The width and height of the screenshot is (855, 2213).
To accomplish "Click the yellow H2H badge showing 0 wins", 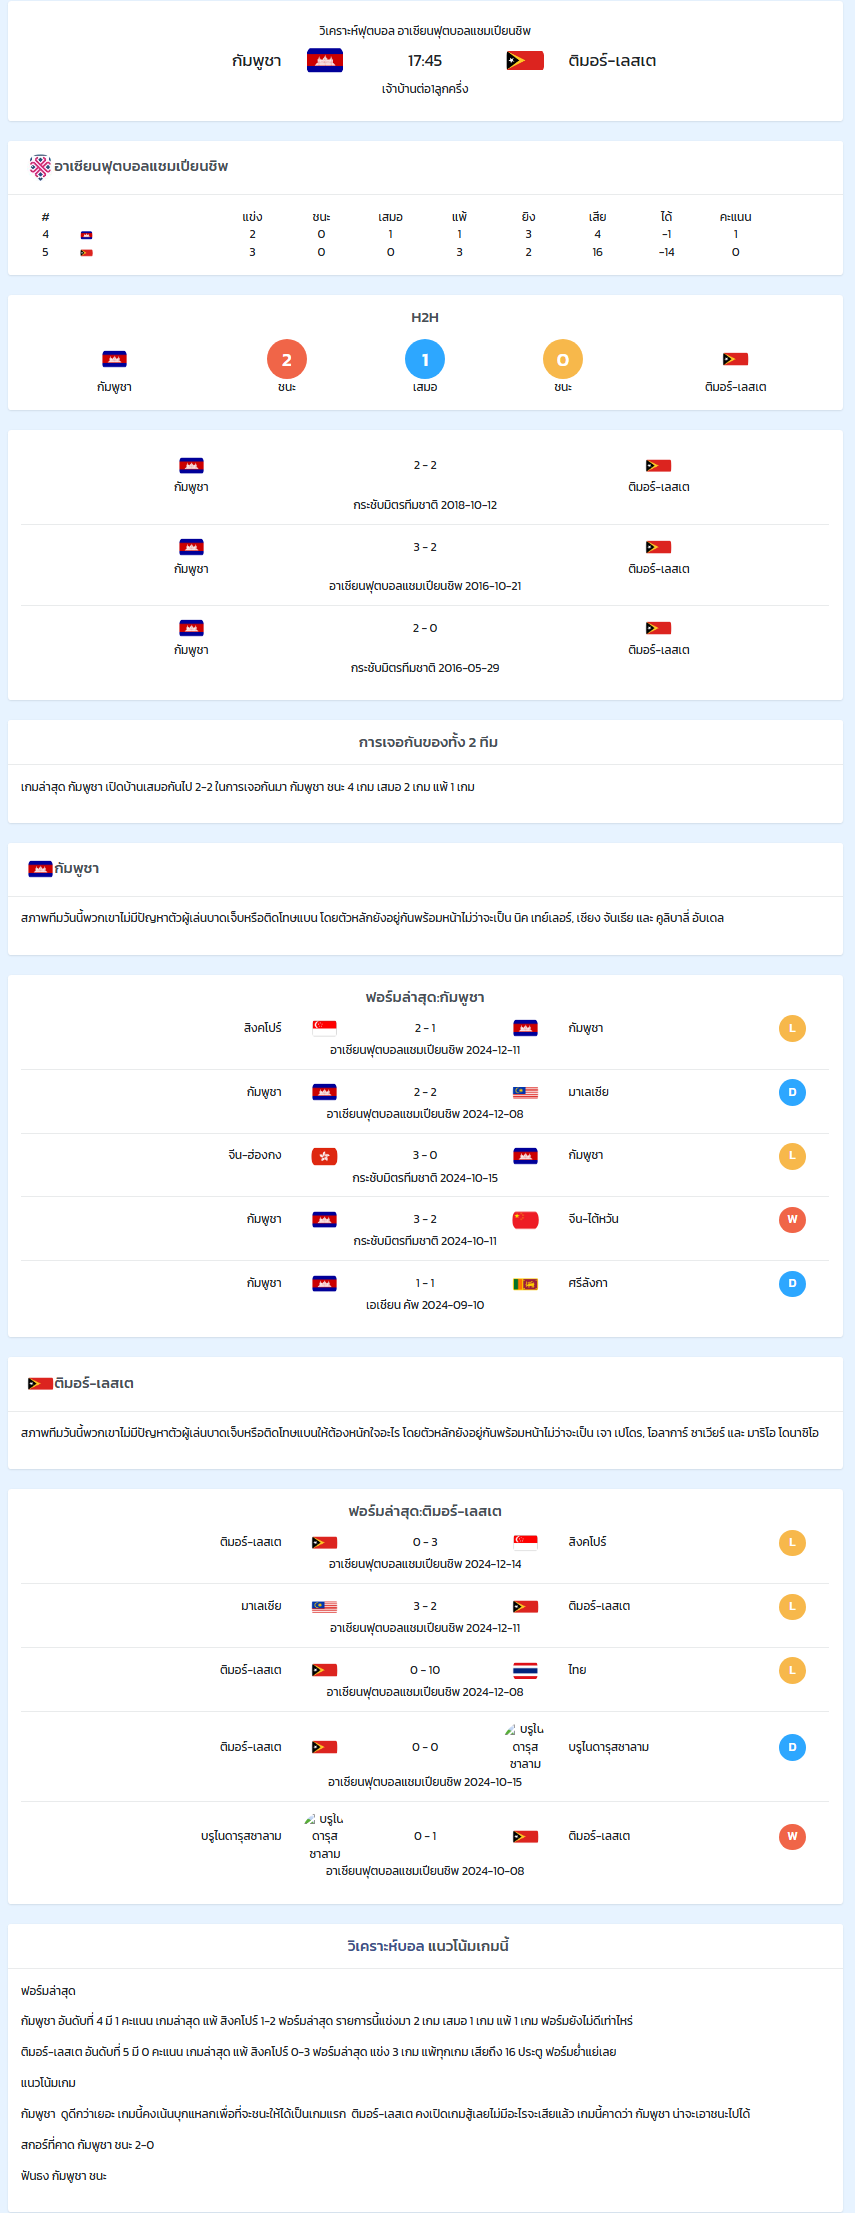I will (x=563, y=360).
